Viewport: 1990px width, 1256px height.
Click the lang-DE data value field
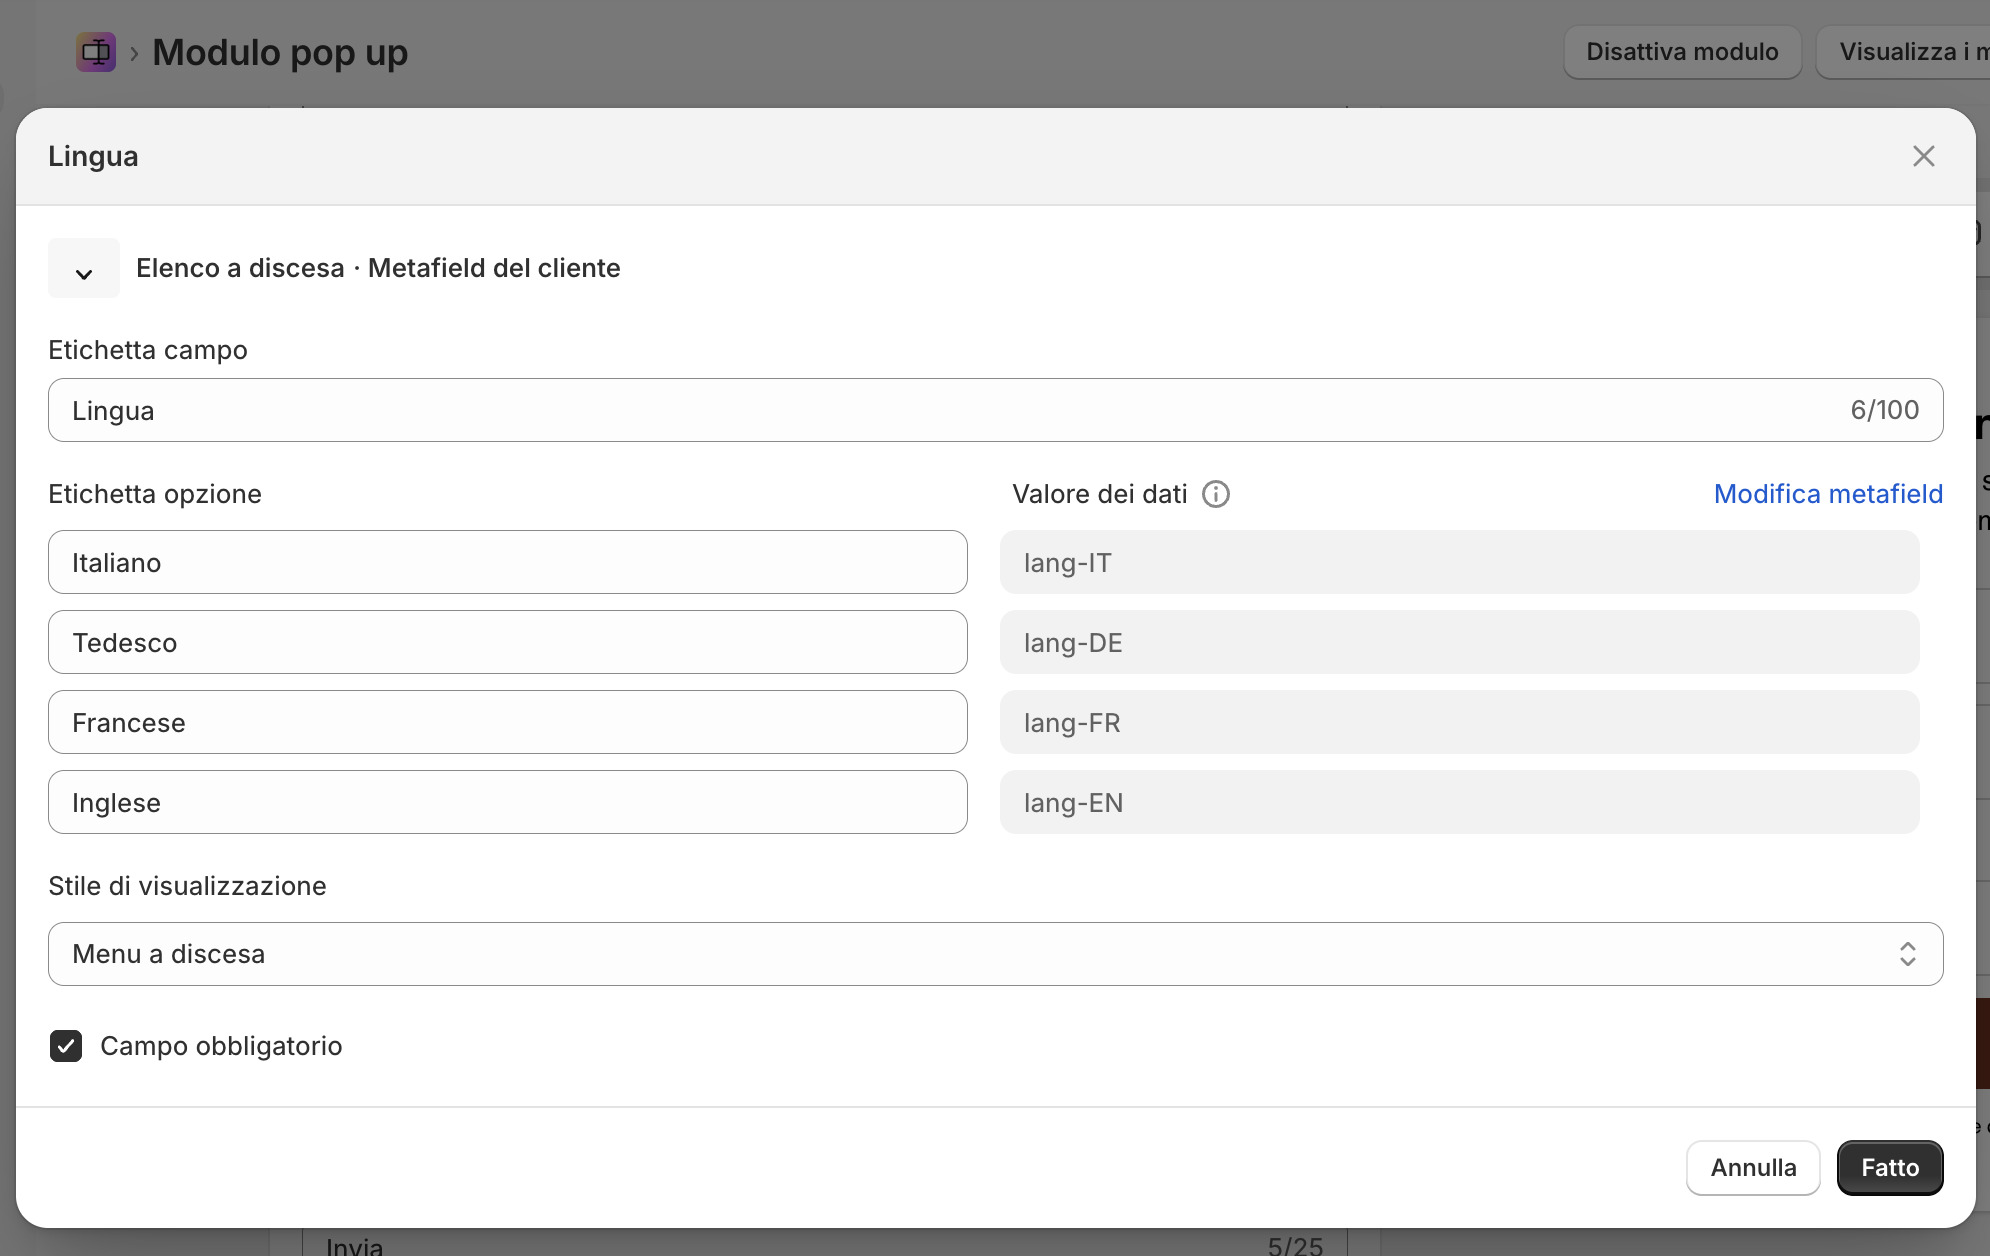[1458, 643]
